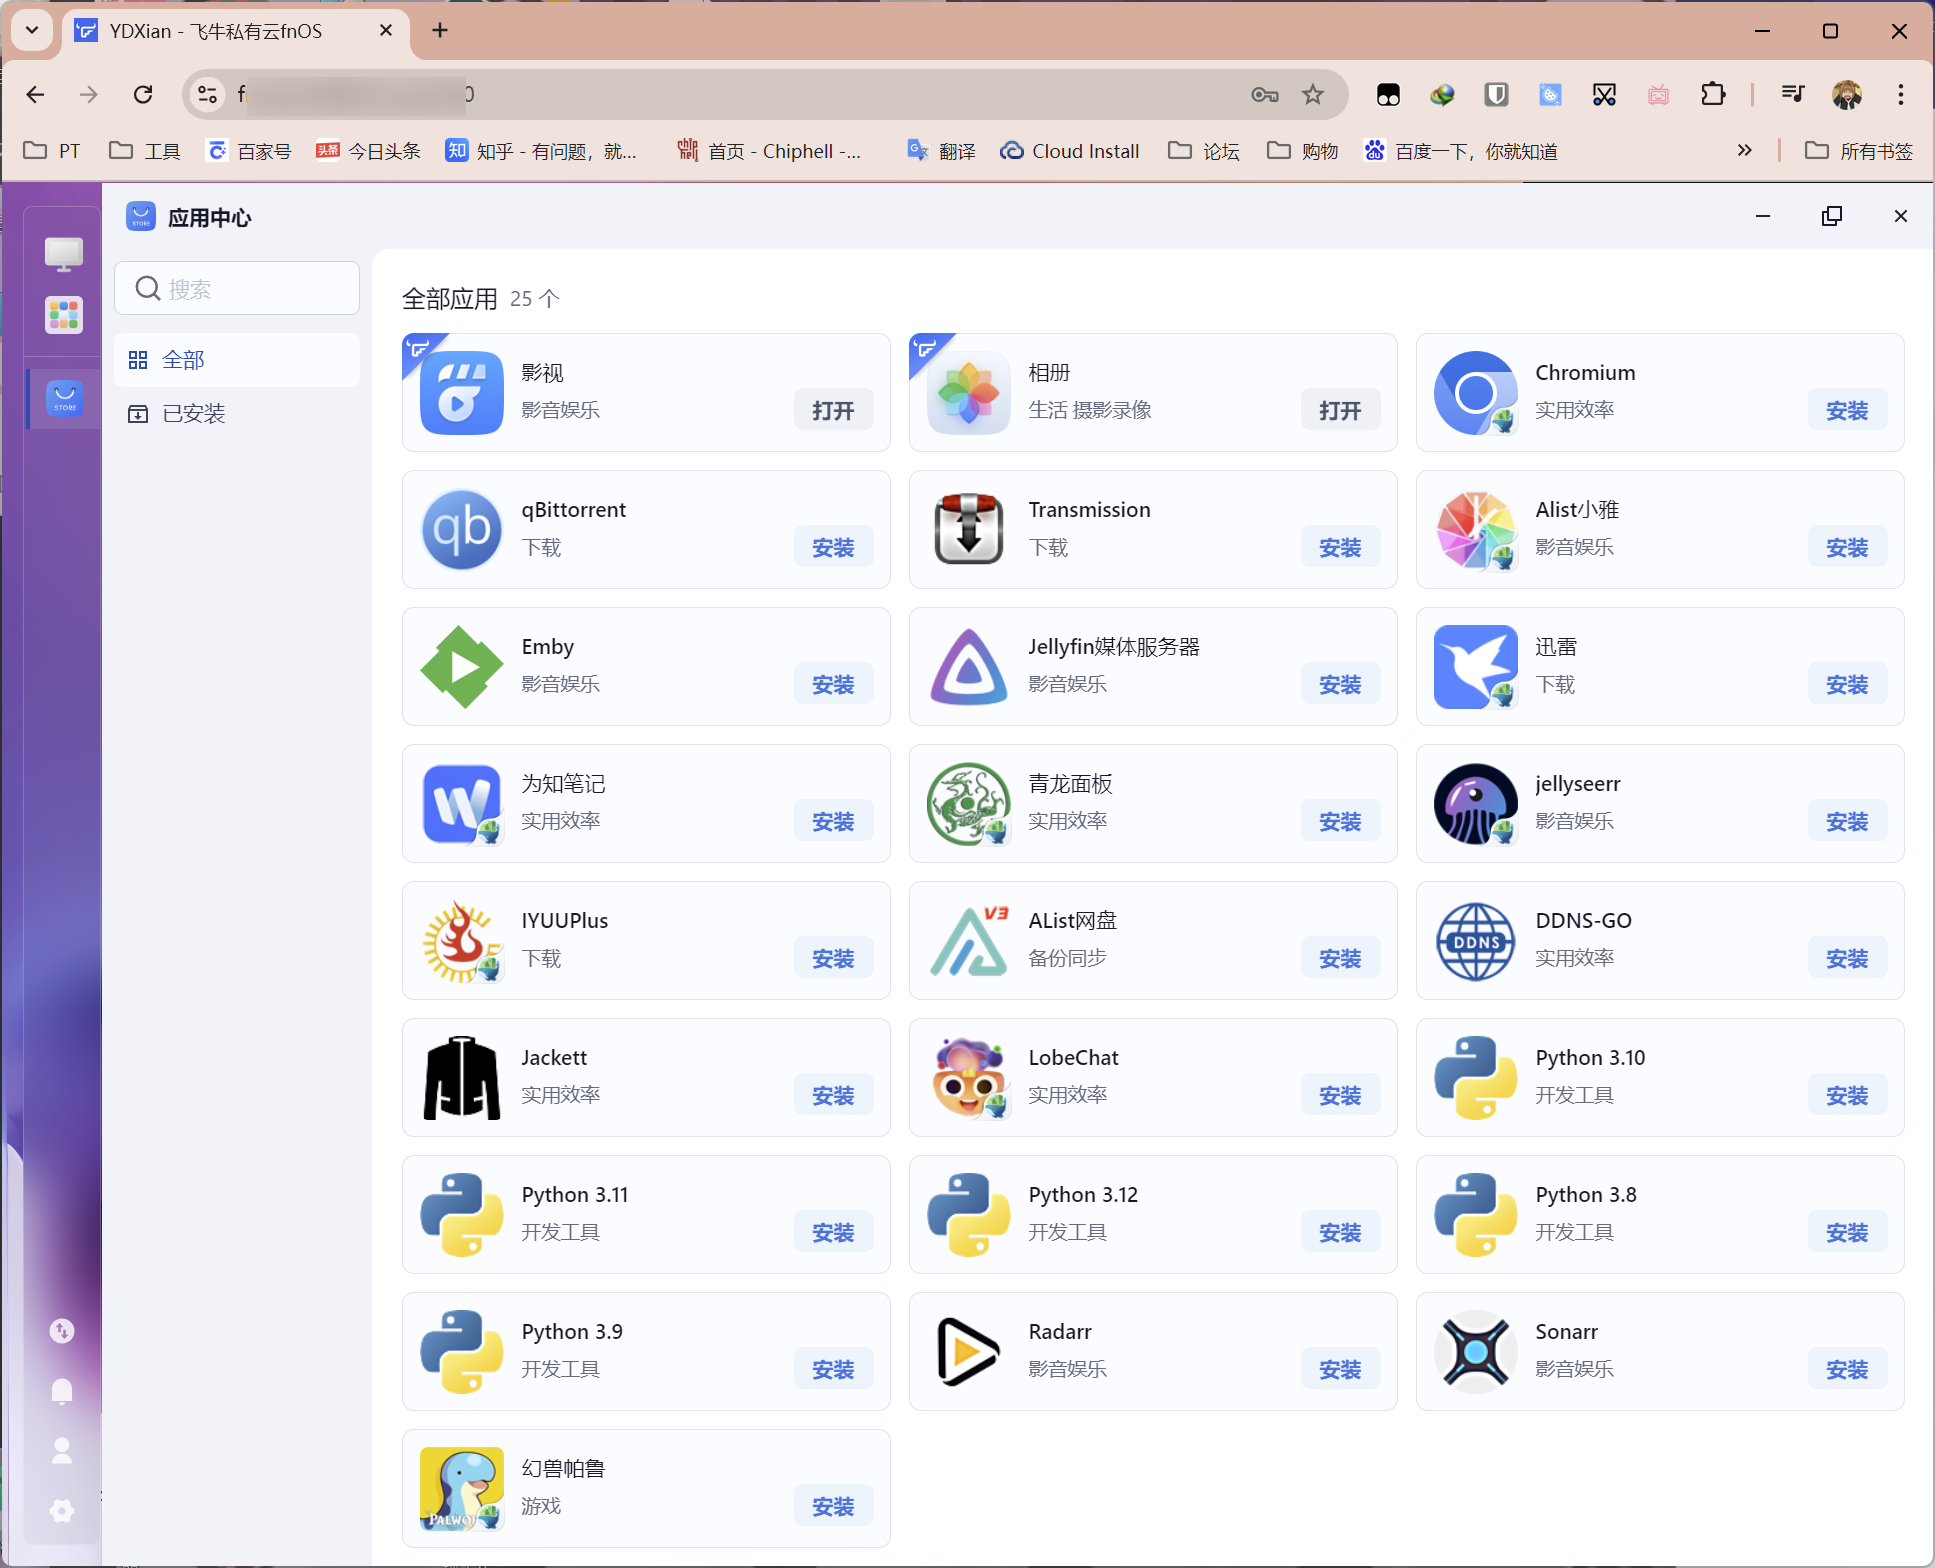Click the Transmission app icon
Screen dimensions: 1935x1568
968,530
